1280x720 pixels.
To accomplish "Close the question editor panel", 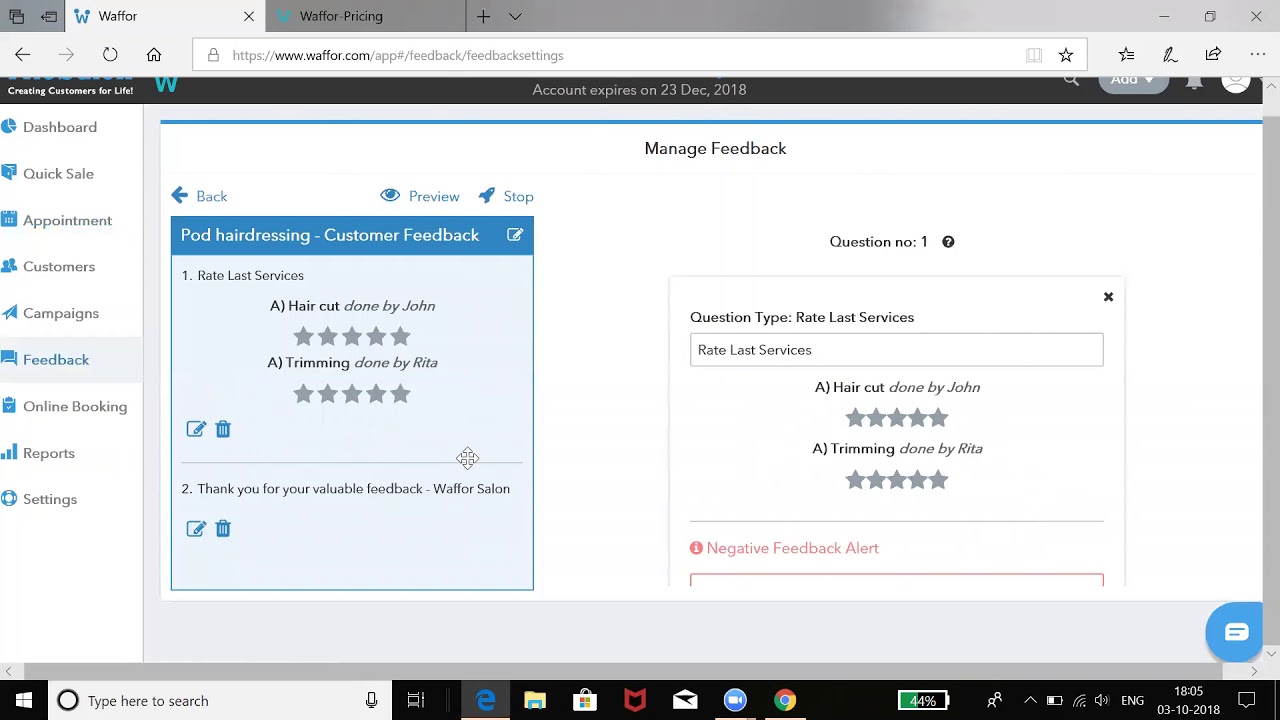I will point(1108,297).
